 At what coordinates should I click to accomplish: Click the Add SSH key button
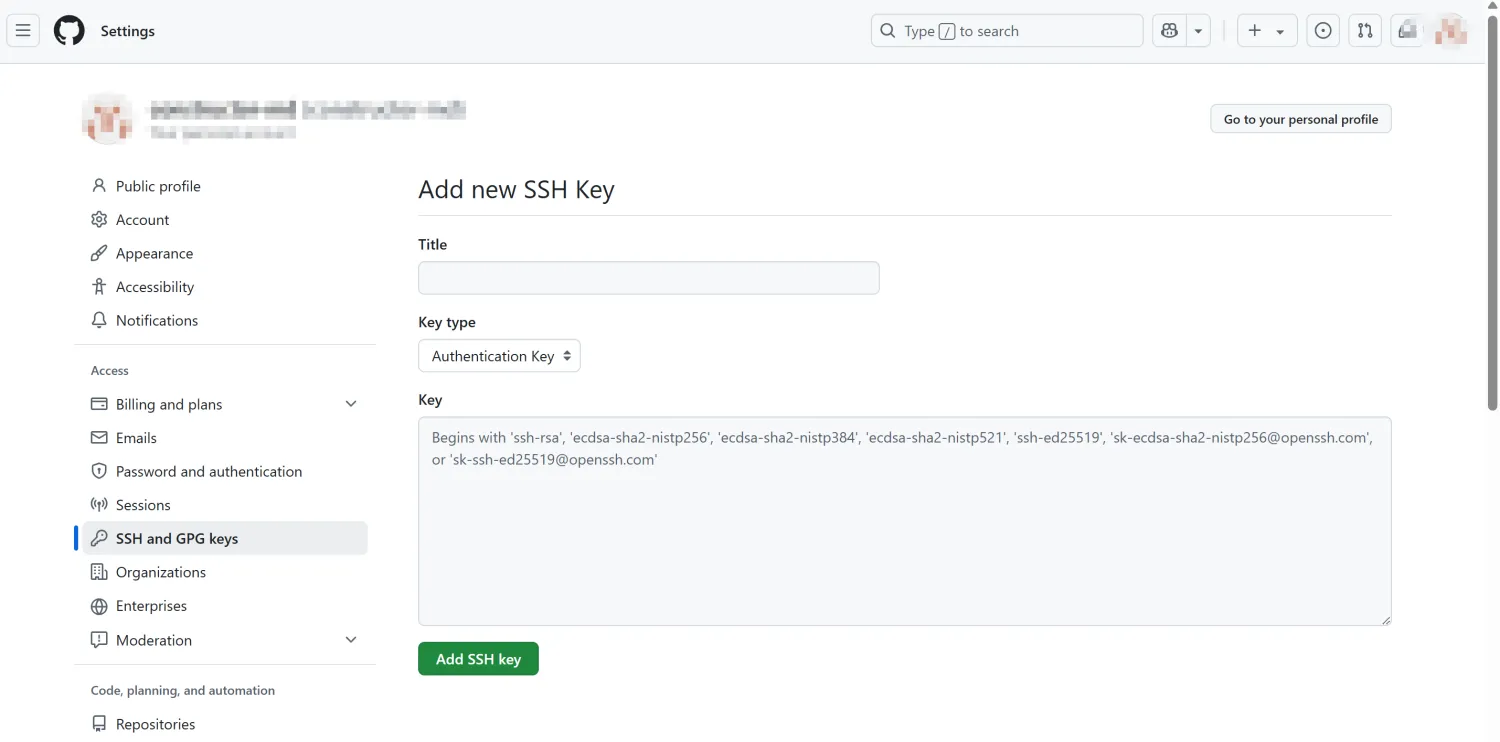tap(478, 658)
